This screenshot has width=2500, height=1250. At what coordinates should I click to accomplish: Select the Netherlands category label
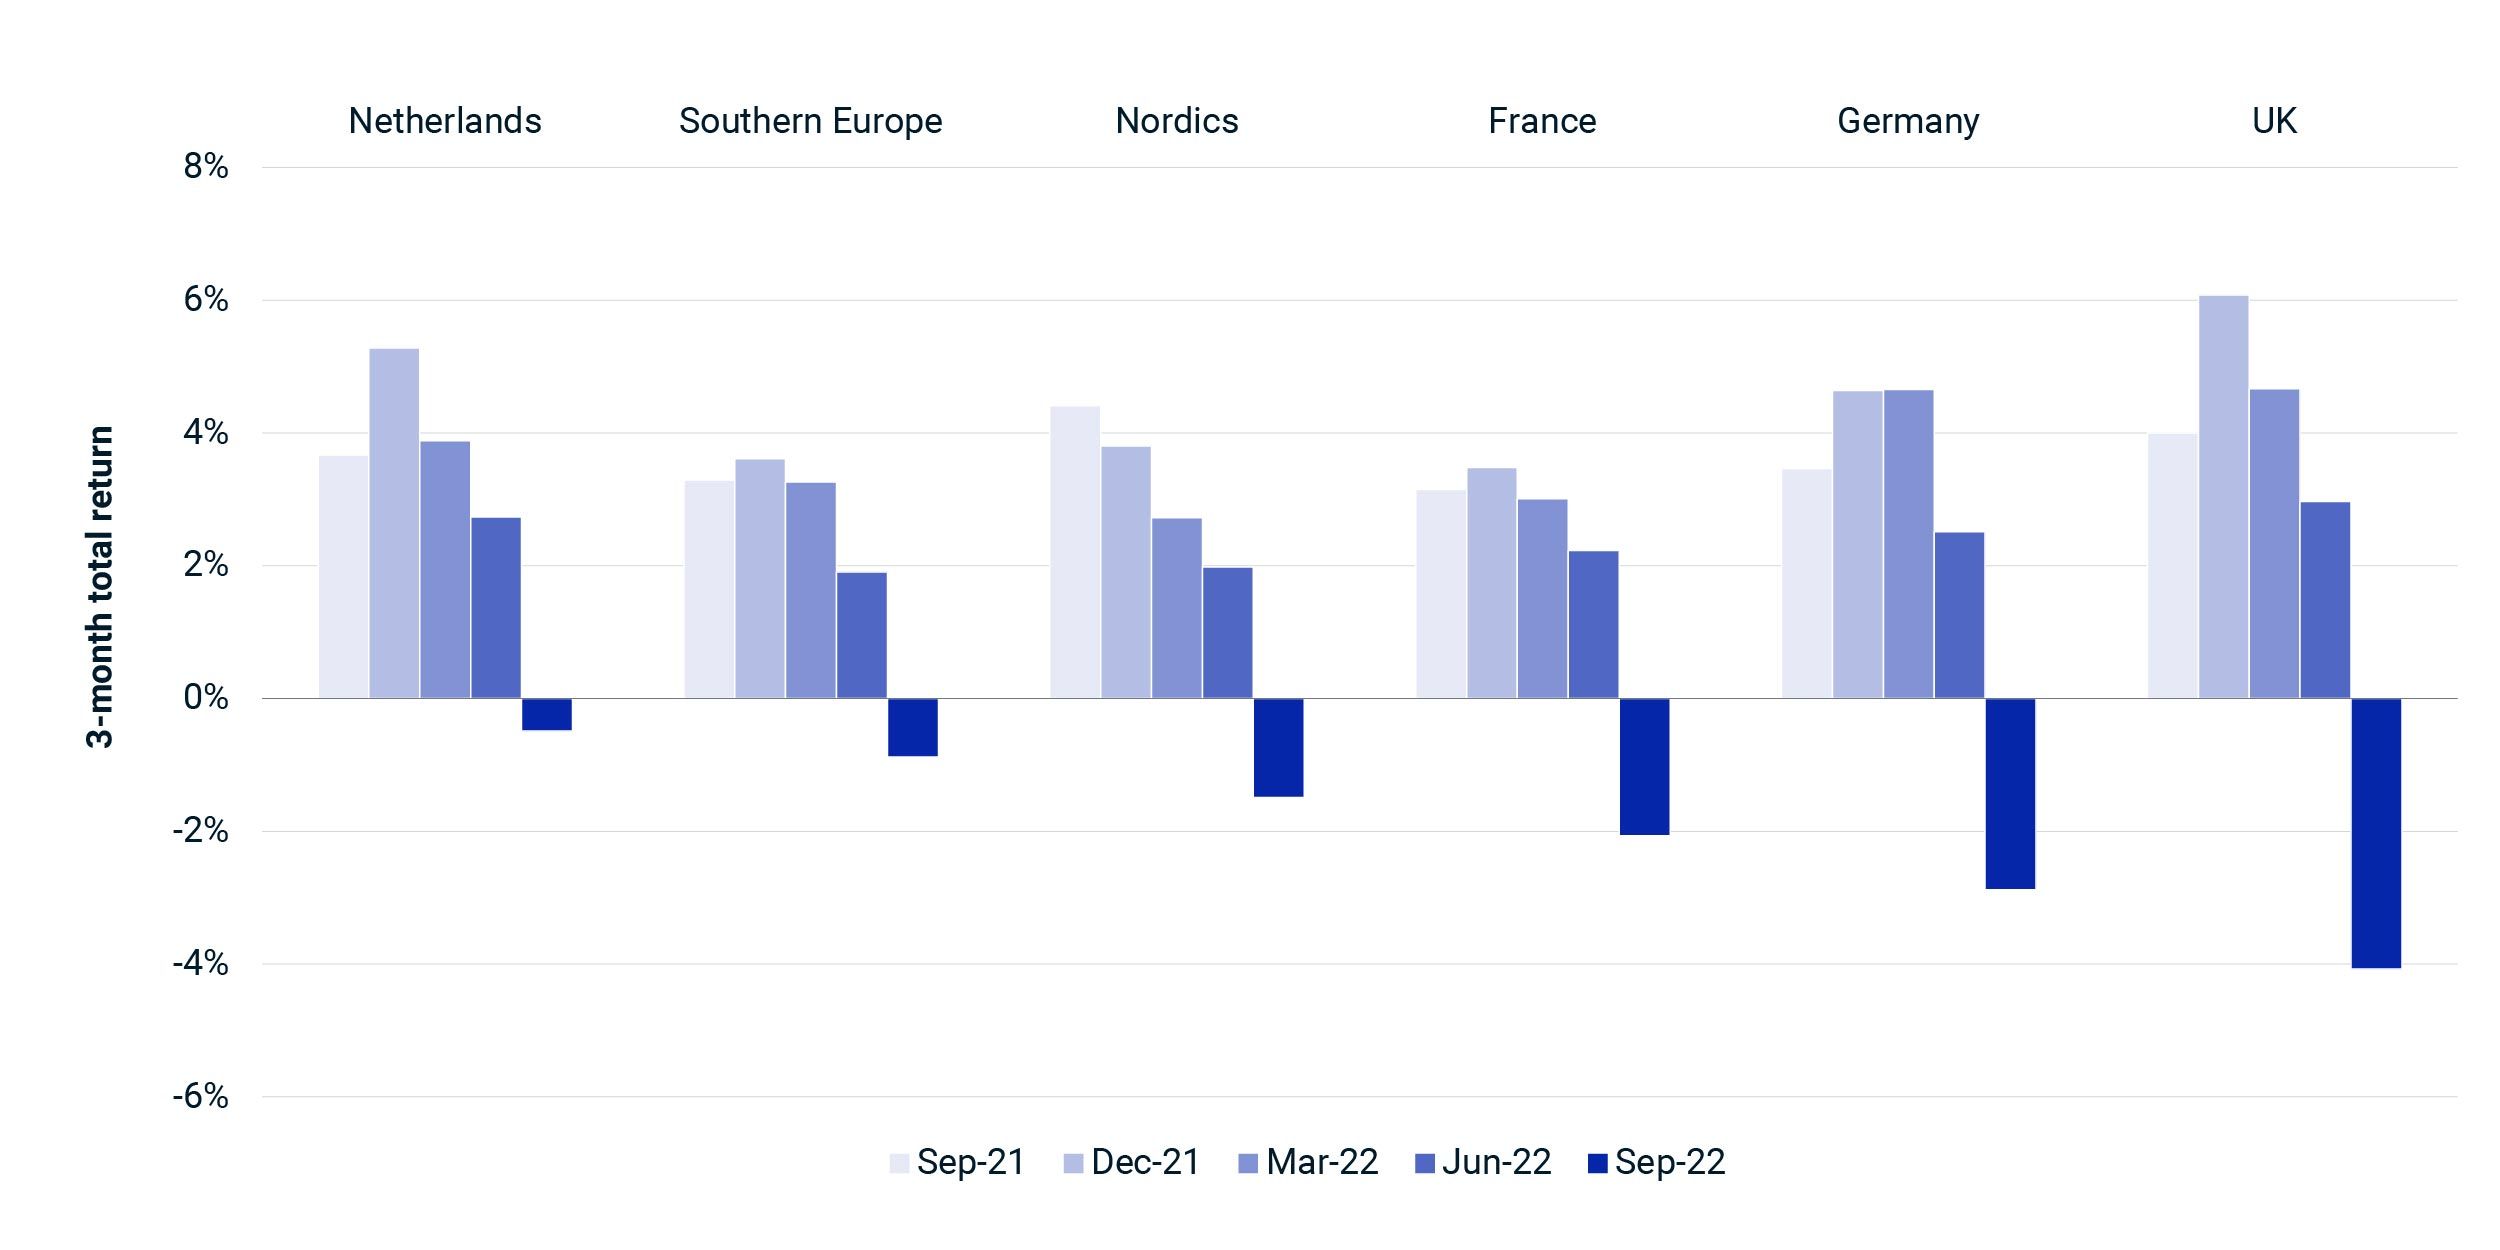tap(445, 121)
